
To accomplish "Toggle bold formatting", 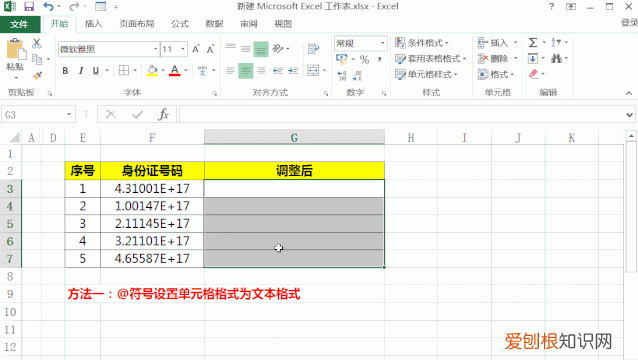I will [x=65, y=71].
